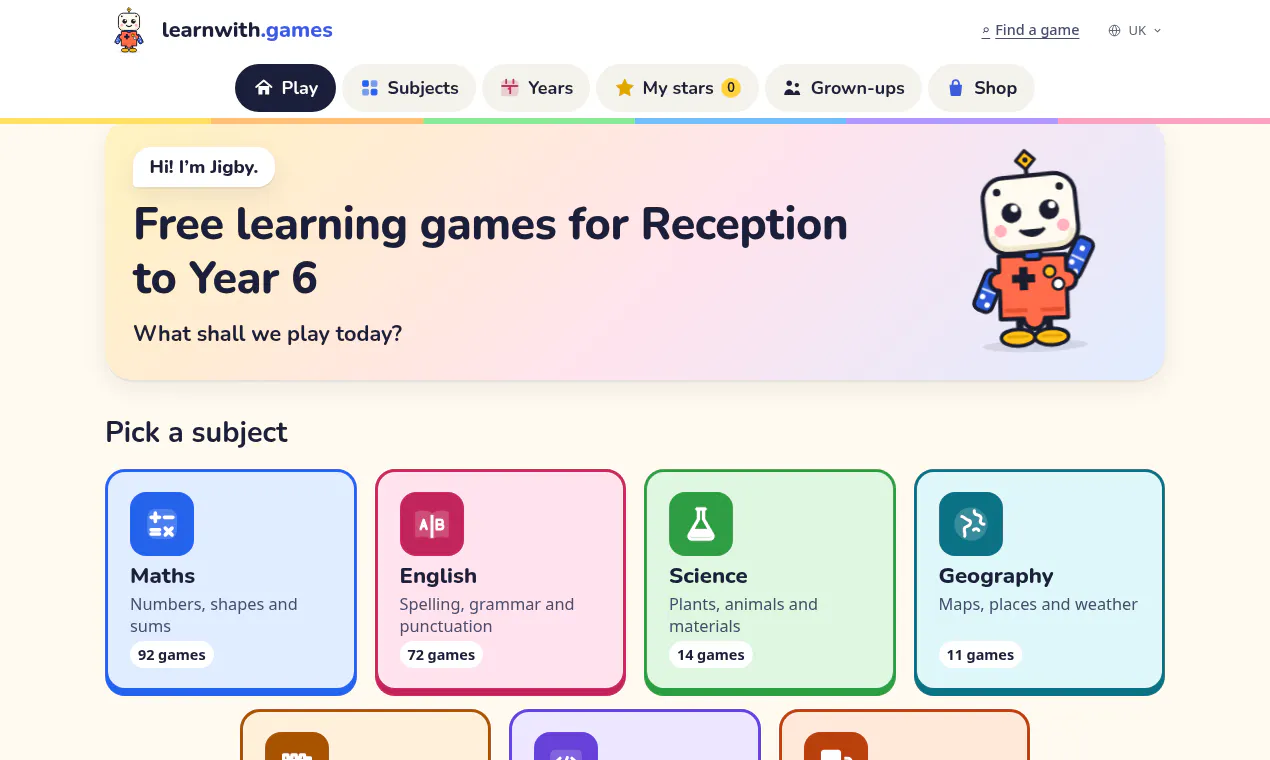Open the Science subject card title
Screen dimensions: 1270x760
(708, 576)
